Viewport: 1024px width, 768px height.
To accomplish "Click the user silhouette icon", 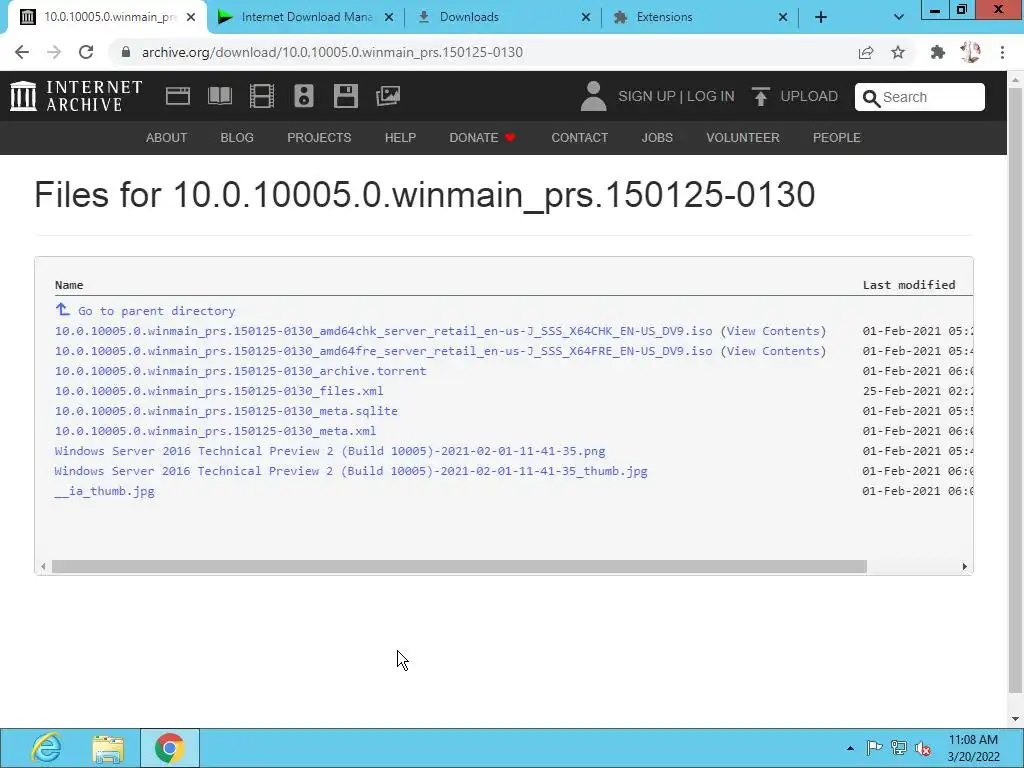I will point(593,96).
